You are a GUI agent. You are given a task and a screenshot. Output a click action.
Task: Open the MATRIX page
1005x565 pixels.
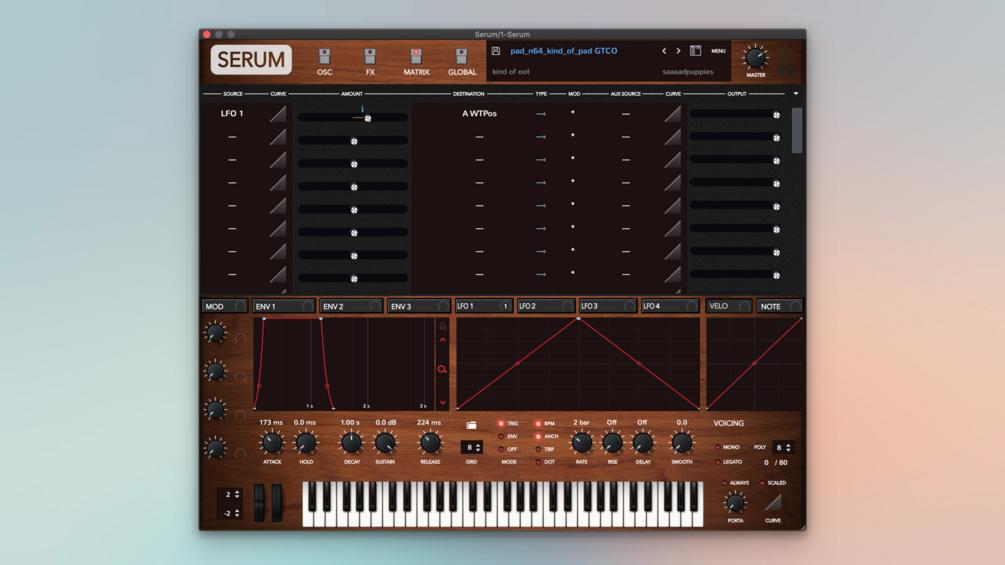pos(416,62)
